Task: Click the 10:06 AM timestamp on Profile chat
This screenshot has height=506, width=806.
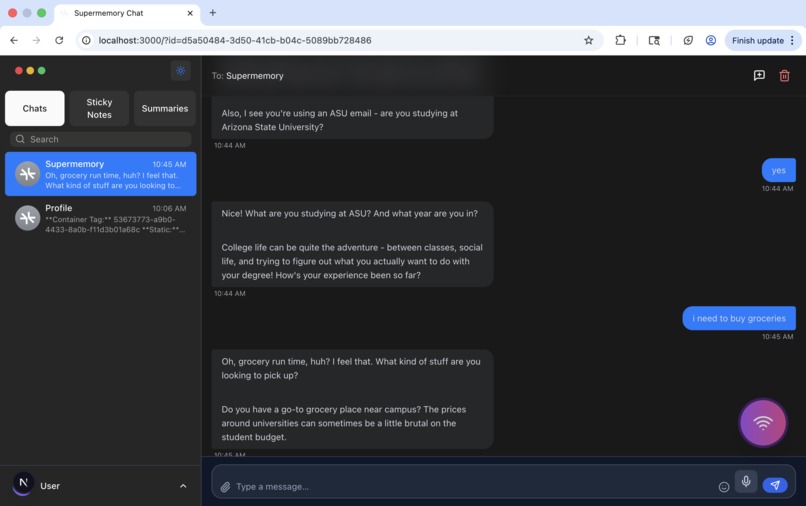Action: point(169,208)
